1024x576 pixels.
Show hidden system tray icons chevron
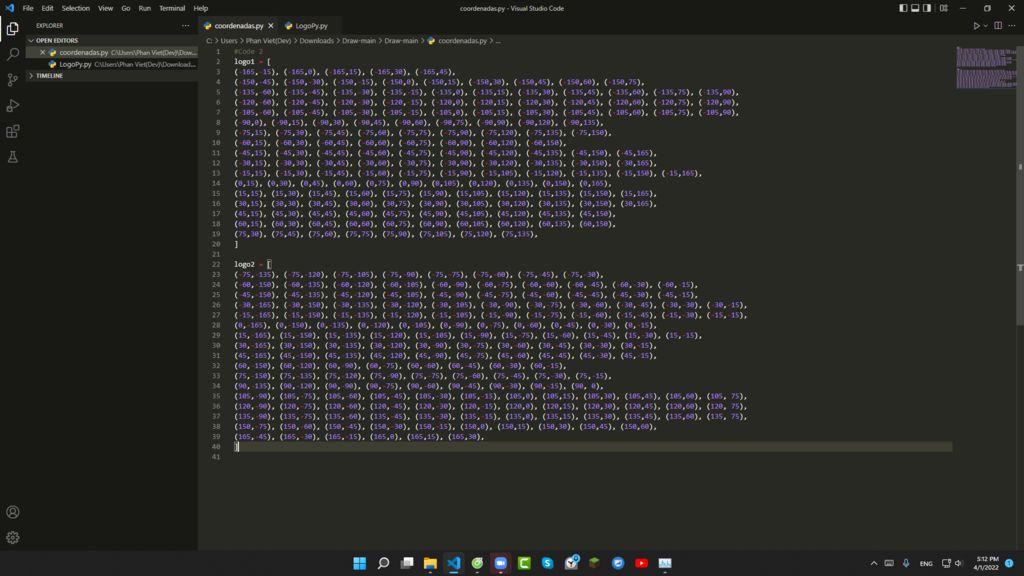tap(873, 563)
